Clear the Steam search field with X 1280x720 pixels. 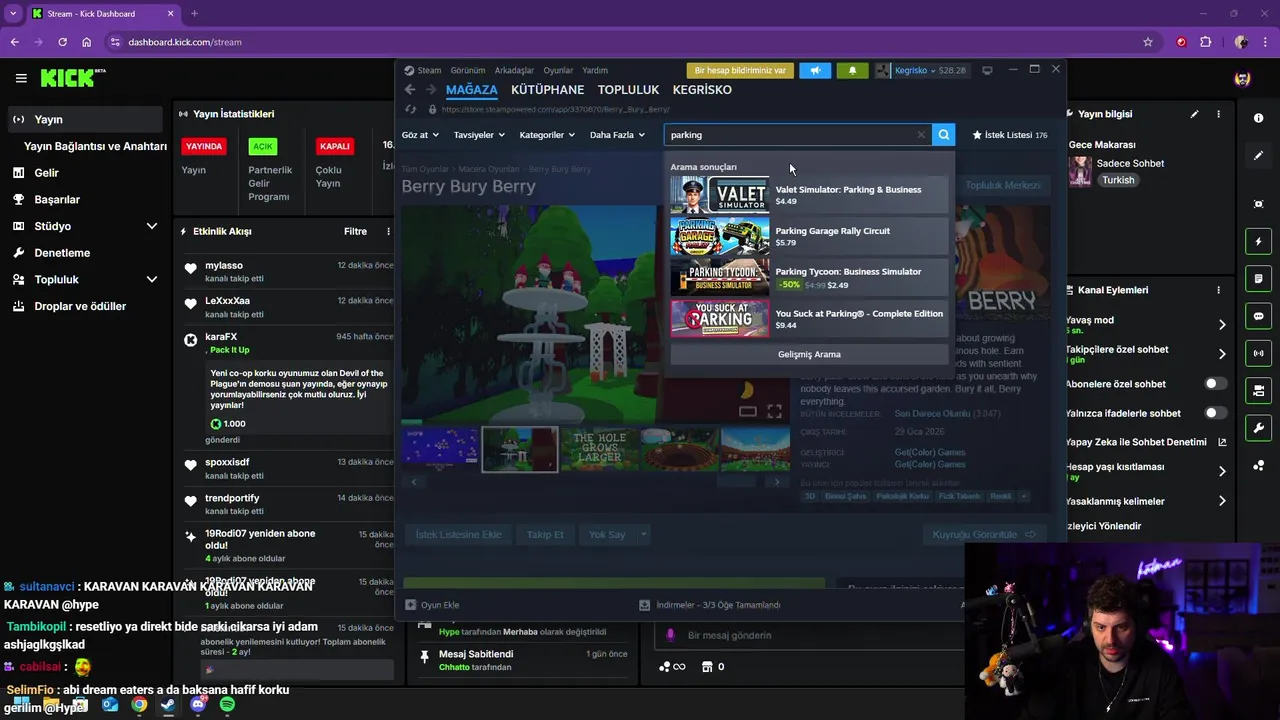[921, 135]
